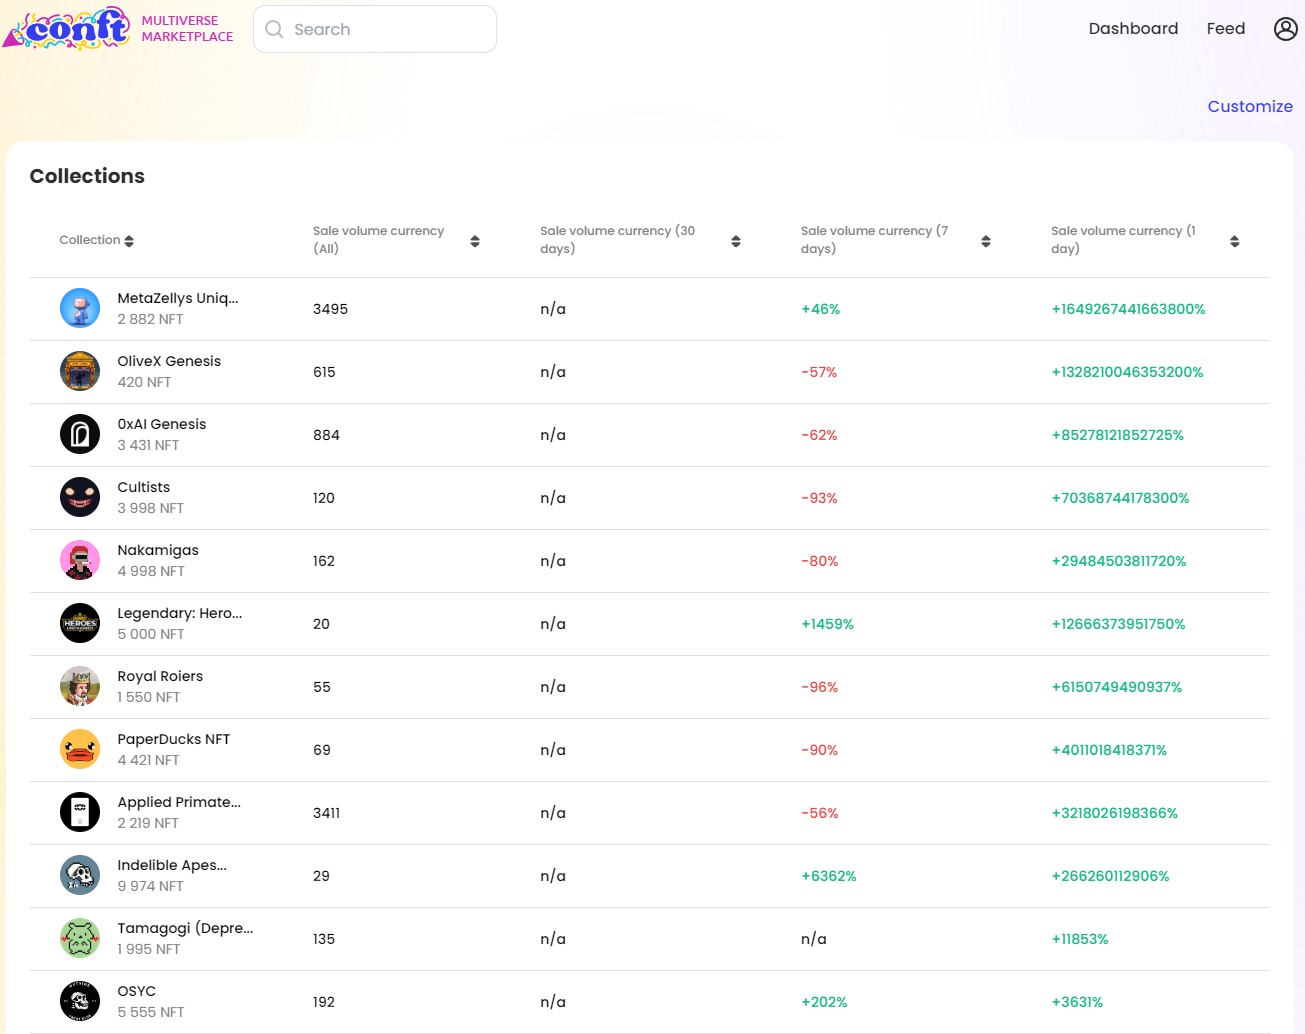Viewport: 1305px width, 1034px height.
Task: Go to Dashboard
Action: pyautogui.click(x=1133, y=29)
